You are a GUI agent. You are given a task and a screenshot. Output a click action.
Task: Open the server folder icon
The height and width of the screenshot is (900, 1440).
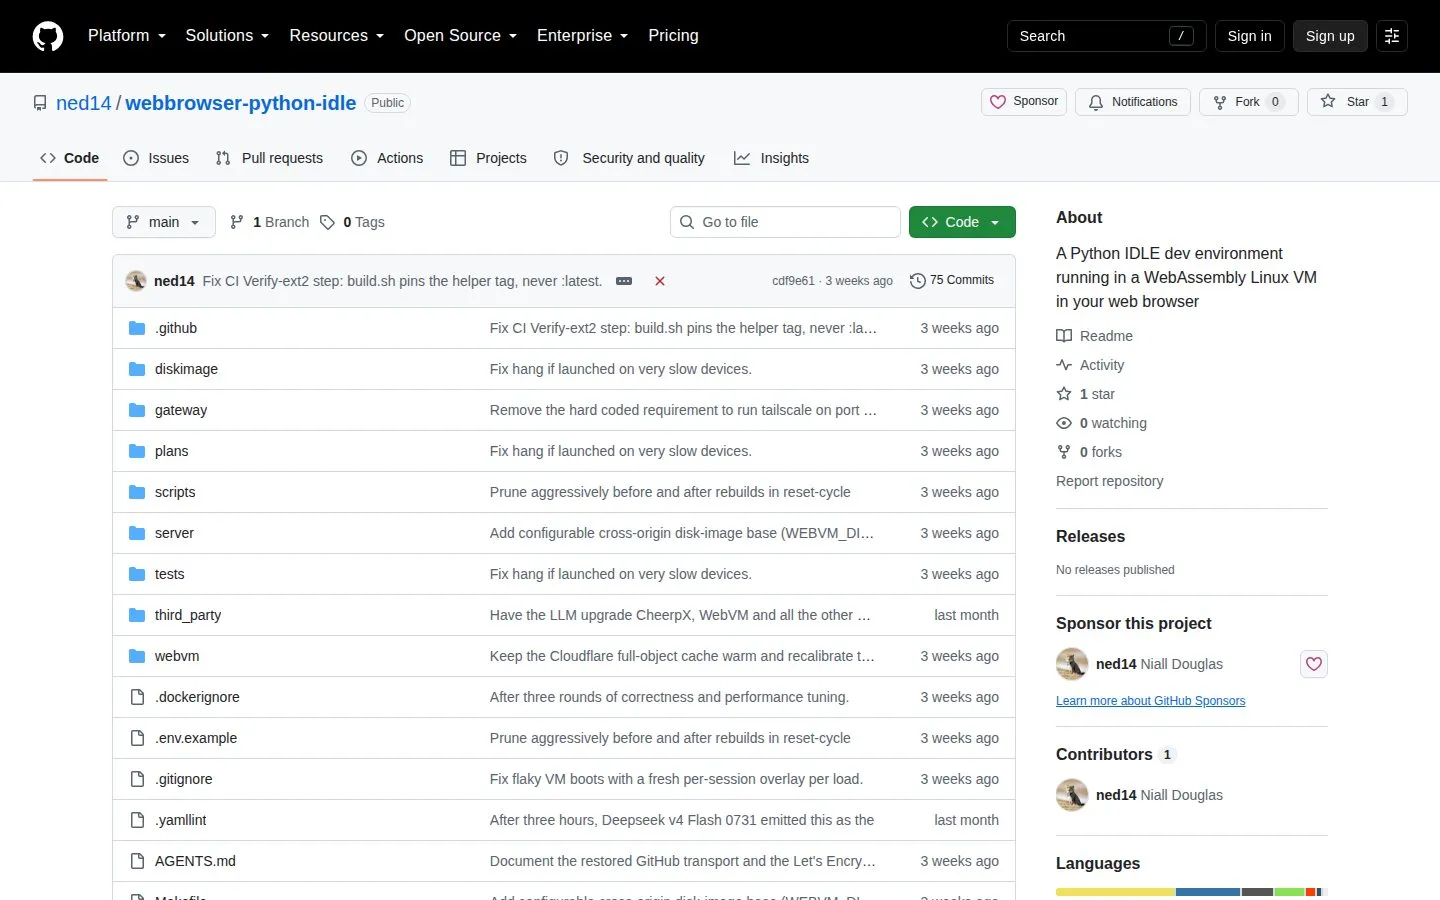pyautogui.click(x=137, y=533)
